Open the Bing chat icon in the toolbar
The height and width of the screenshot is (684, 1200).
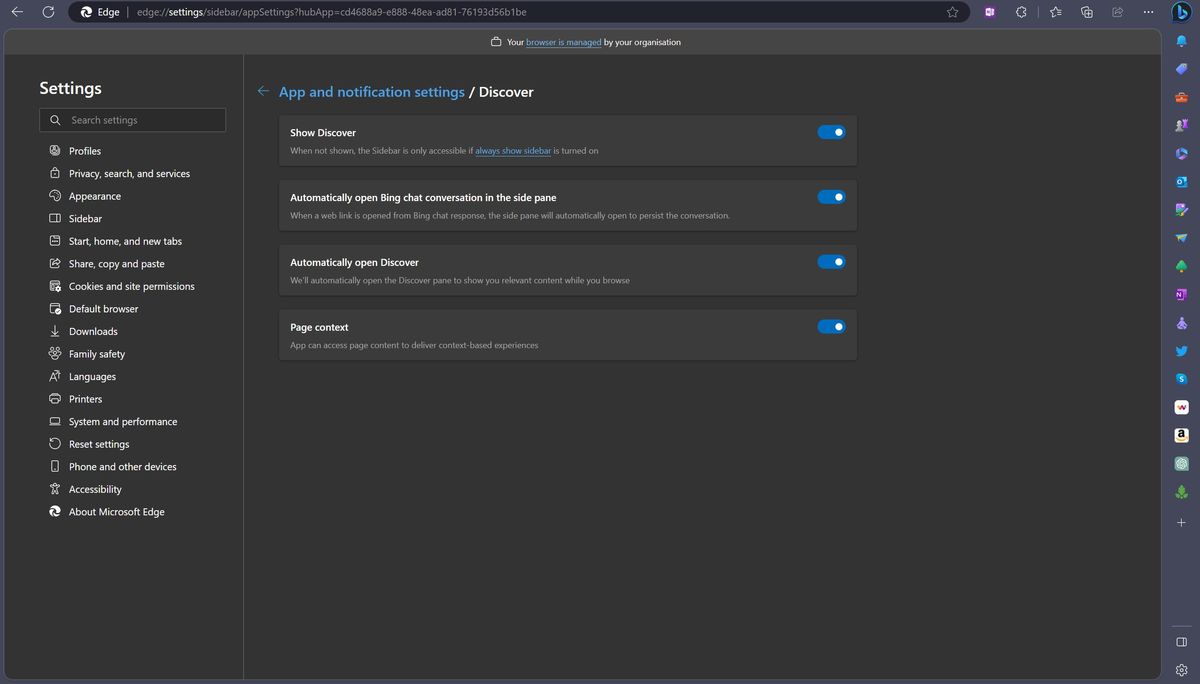[x=1181, y=12]
